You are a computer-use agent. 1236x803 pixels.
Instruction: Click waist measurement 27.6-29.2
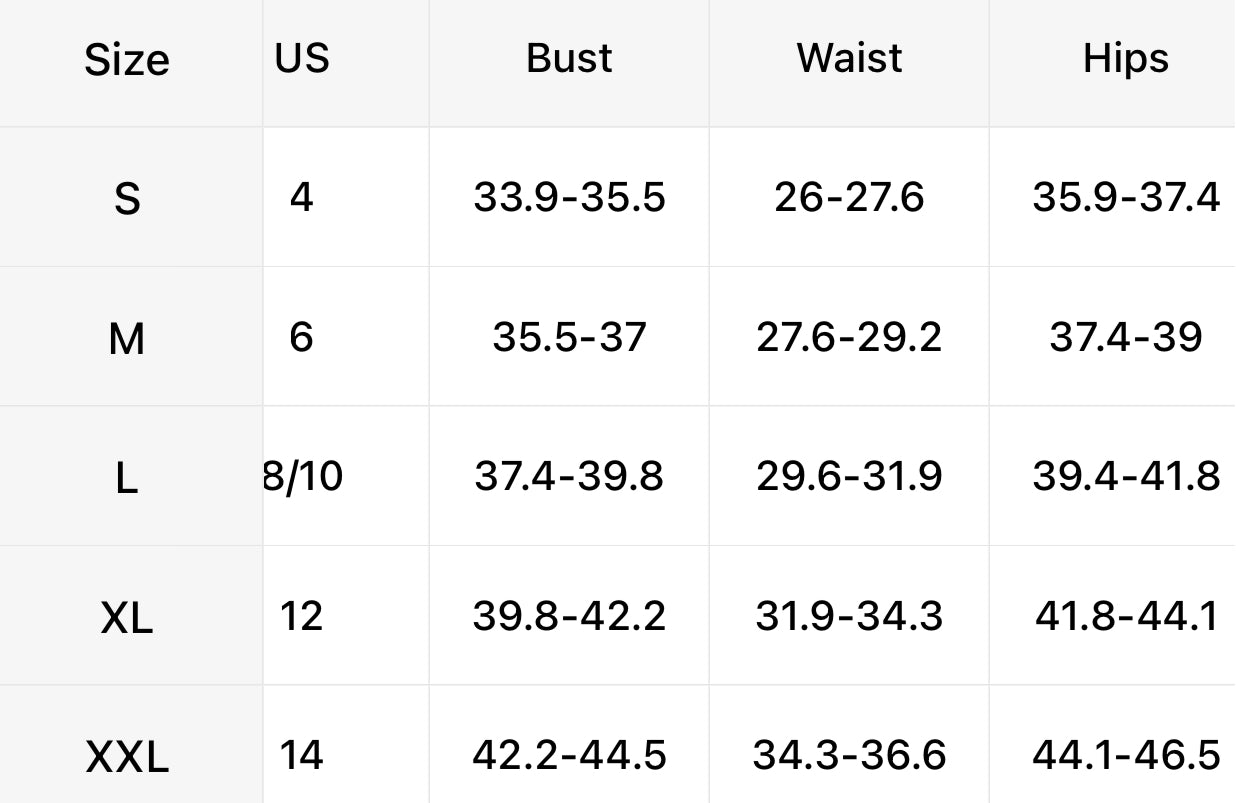849,337
